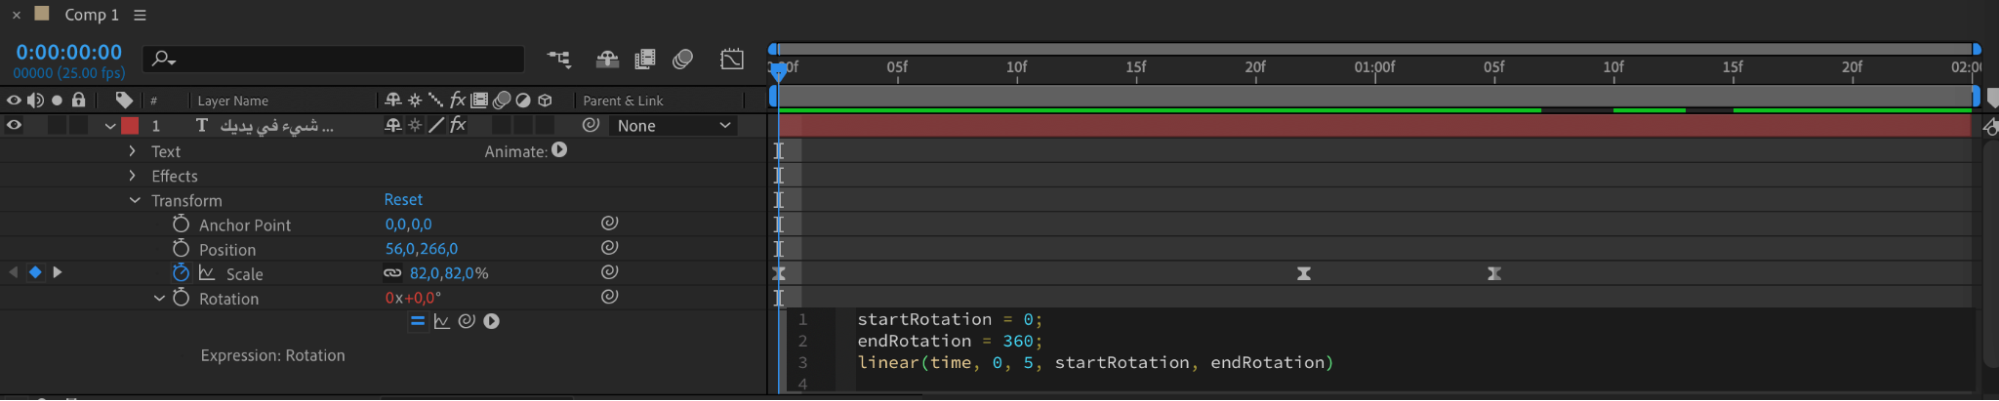
Task: Toggle the Rotation expression enable switch
Action: coord(417,321)
